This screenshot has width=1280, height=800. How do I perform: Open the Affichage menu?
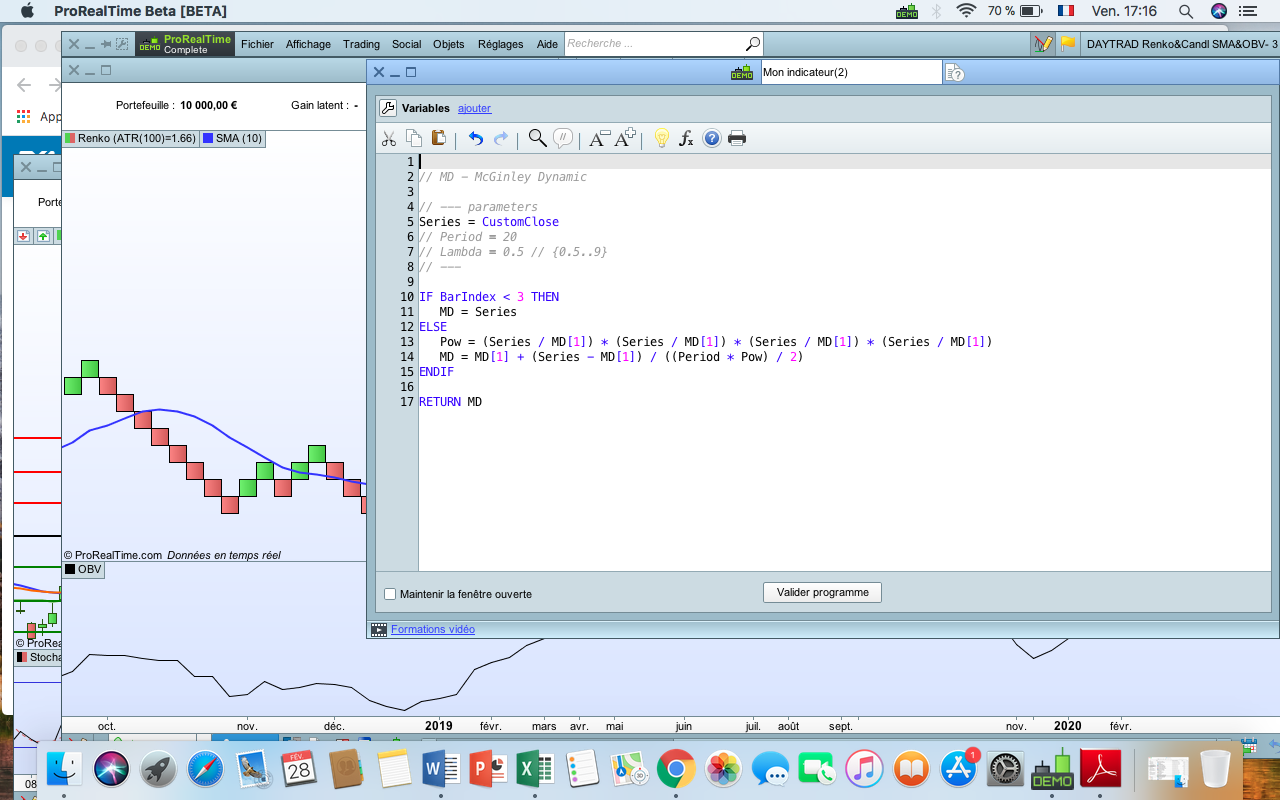coord(308,44)
